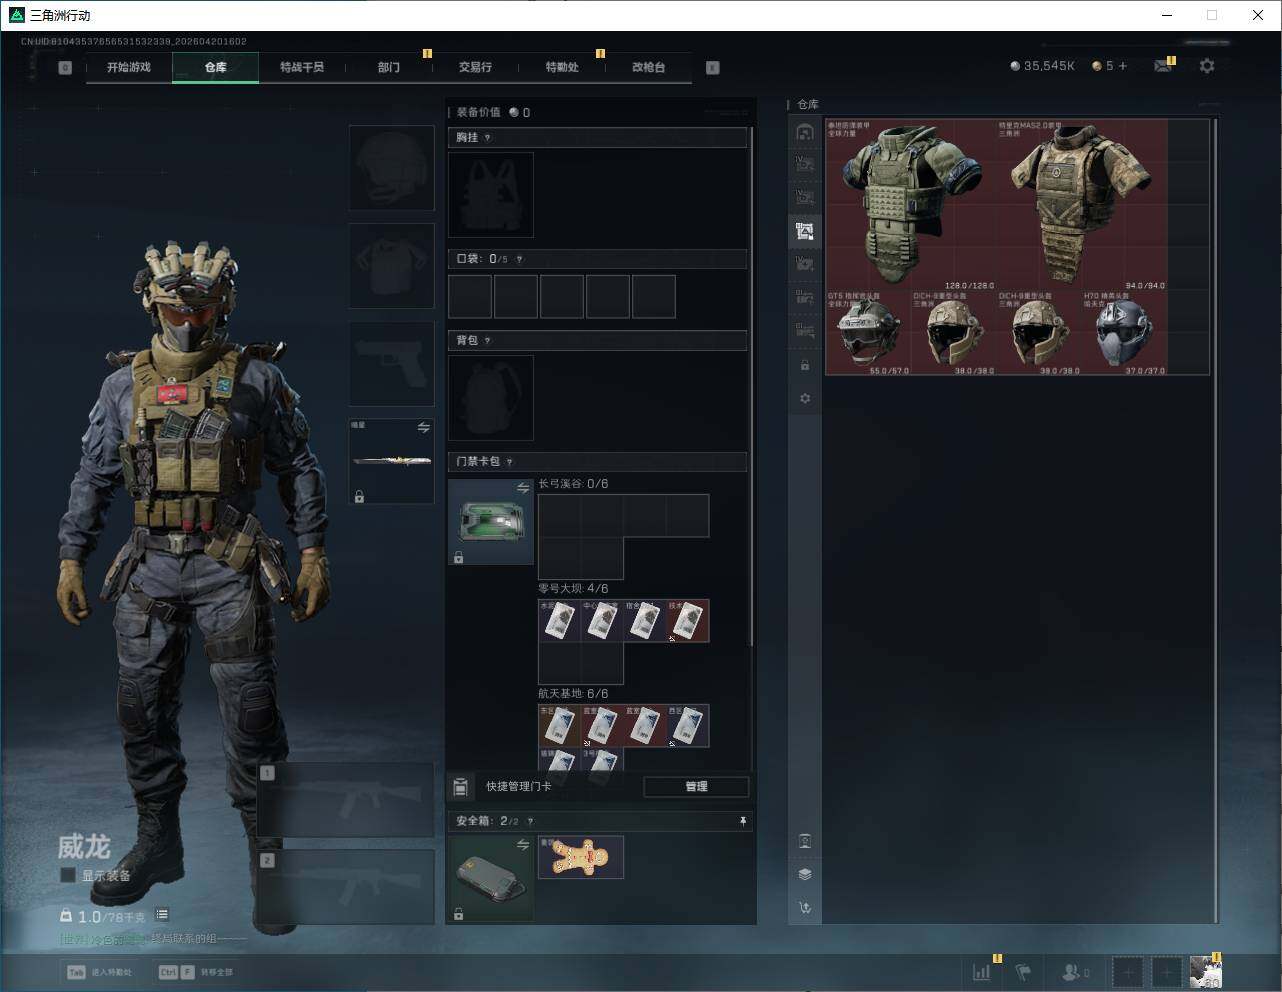Select the 94.0/94.0 camo body armor

1082,205
